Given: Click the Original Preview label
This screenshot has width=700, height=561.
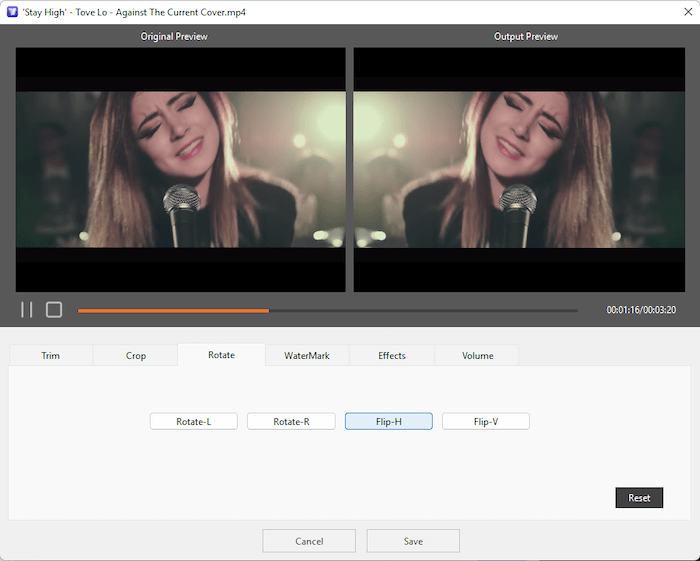Looking at the screenshot, I should point(174,37).
